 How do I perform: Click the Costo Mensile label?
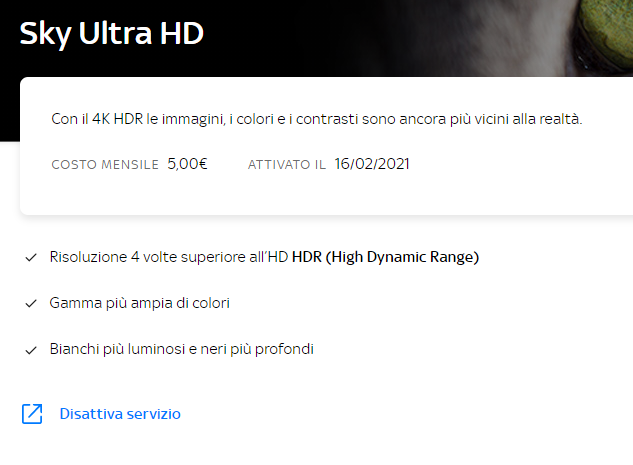(x=105, y=165)
